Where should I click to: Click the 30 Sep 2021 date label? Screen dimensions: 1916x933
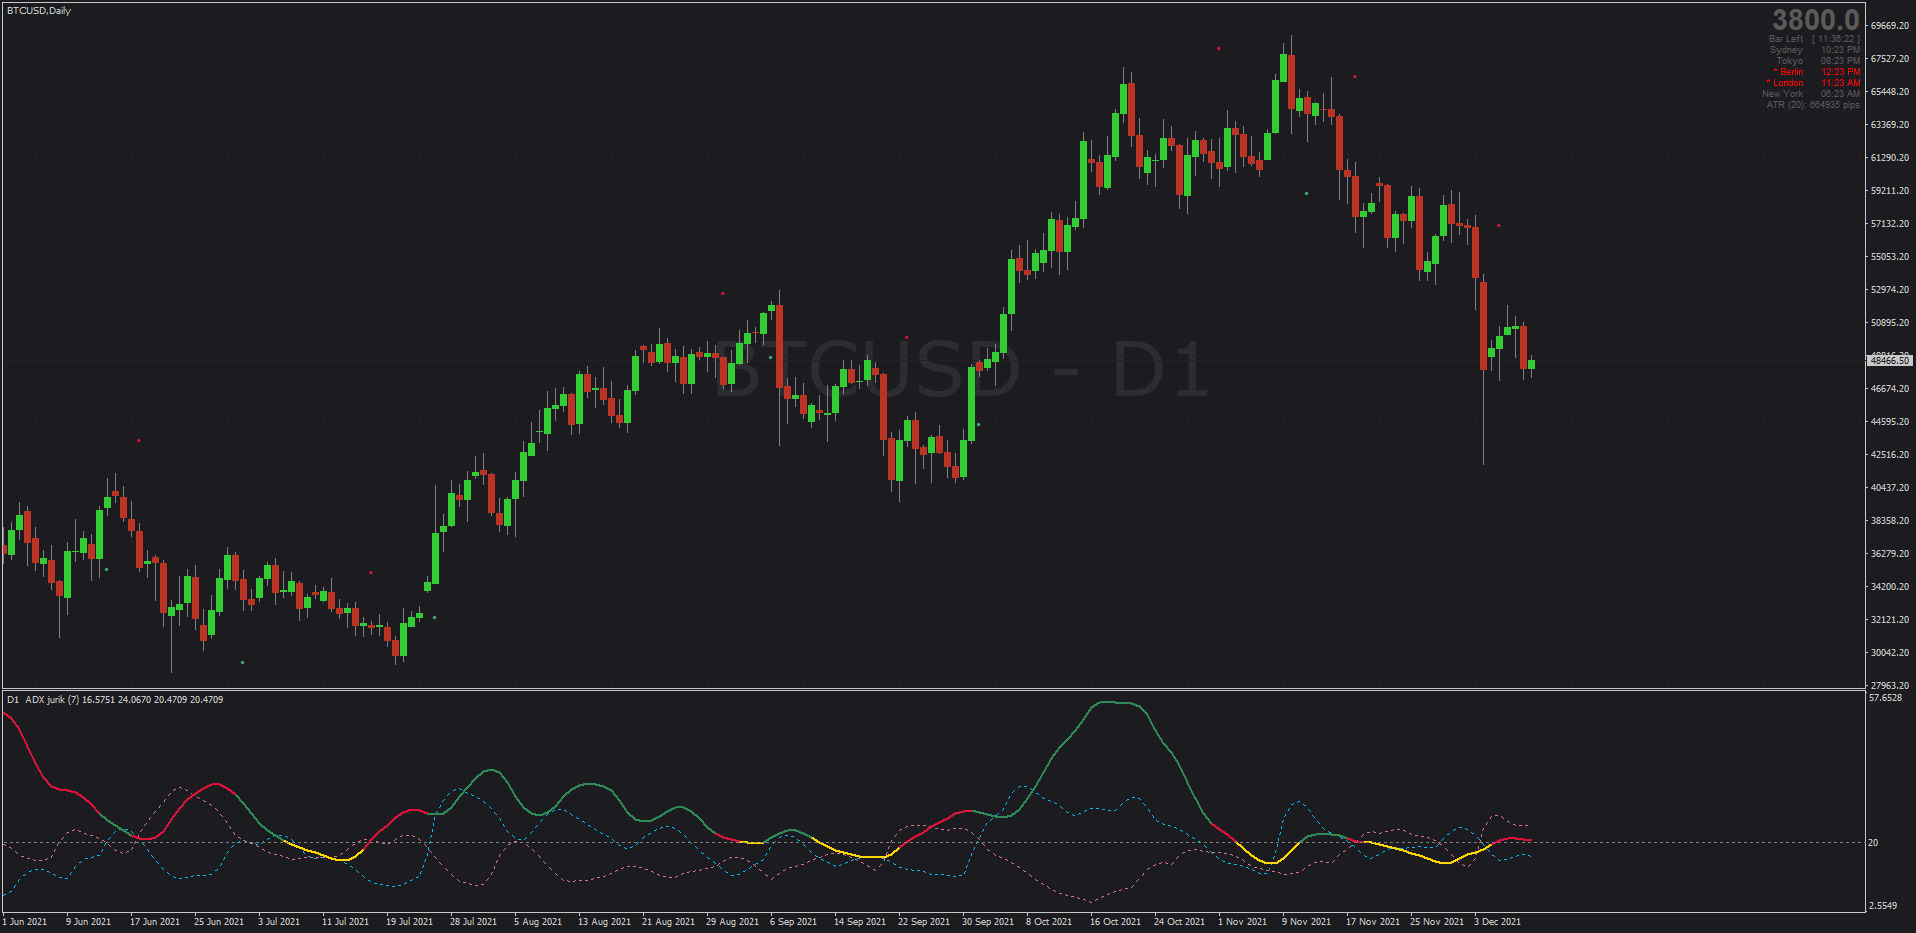pos(988,922)
